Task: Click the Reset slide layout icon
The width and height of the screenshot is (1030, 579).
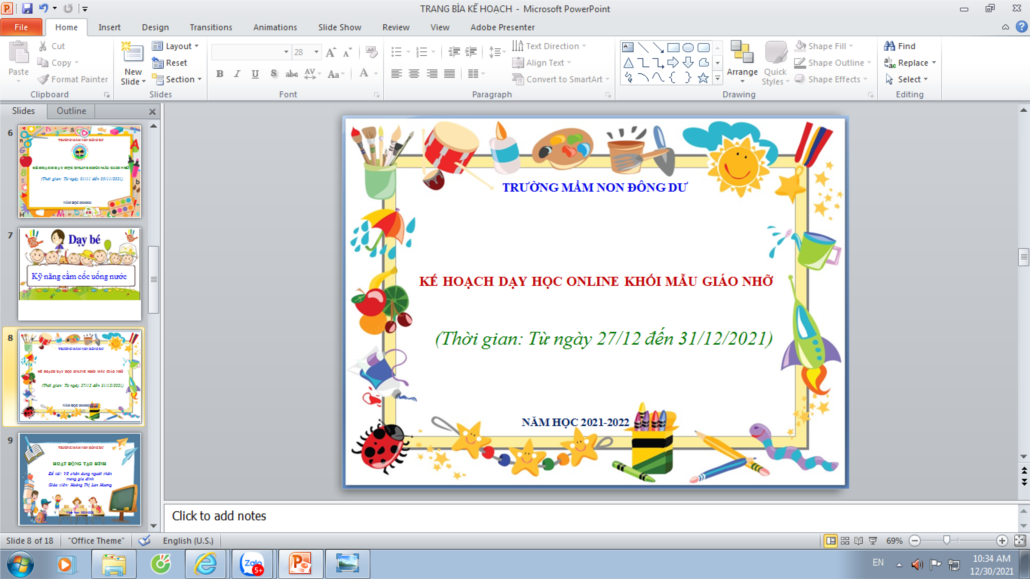Action: [x=158, y=63]
